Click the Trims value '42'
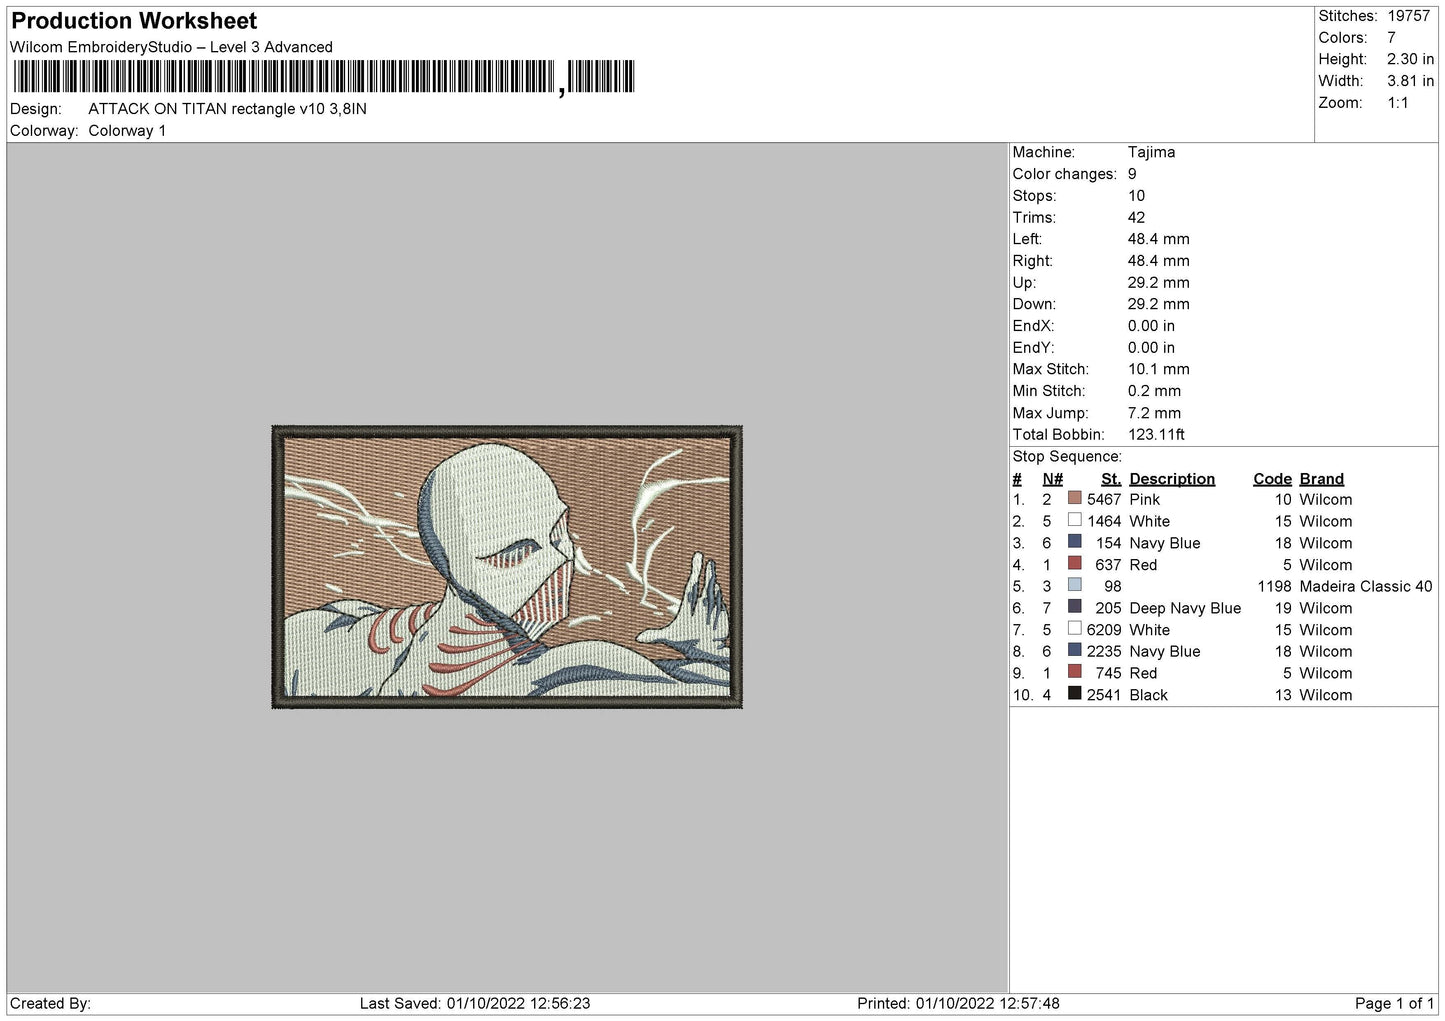The image size is (1445, 1021). pos(1136,217)
